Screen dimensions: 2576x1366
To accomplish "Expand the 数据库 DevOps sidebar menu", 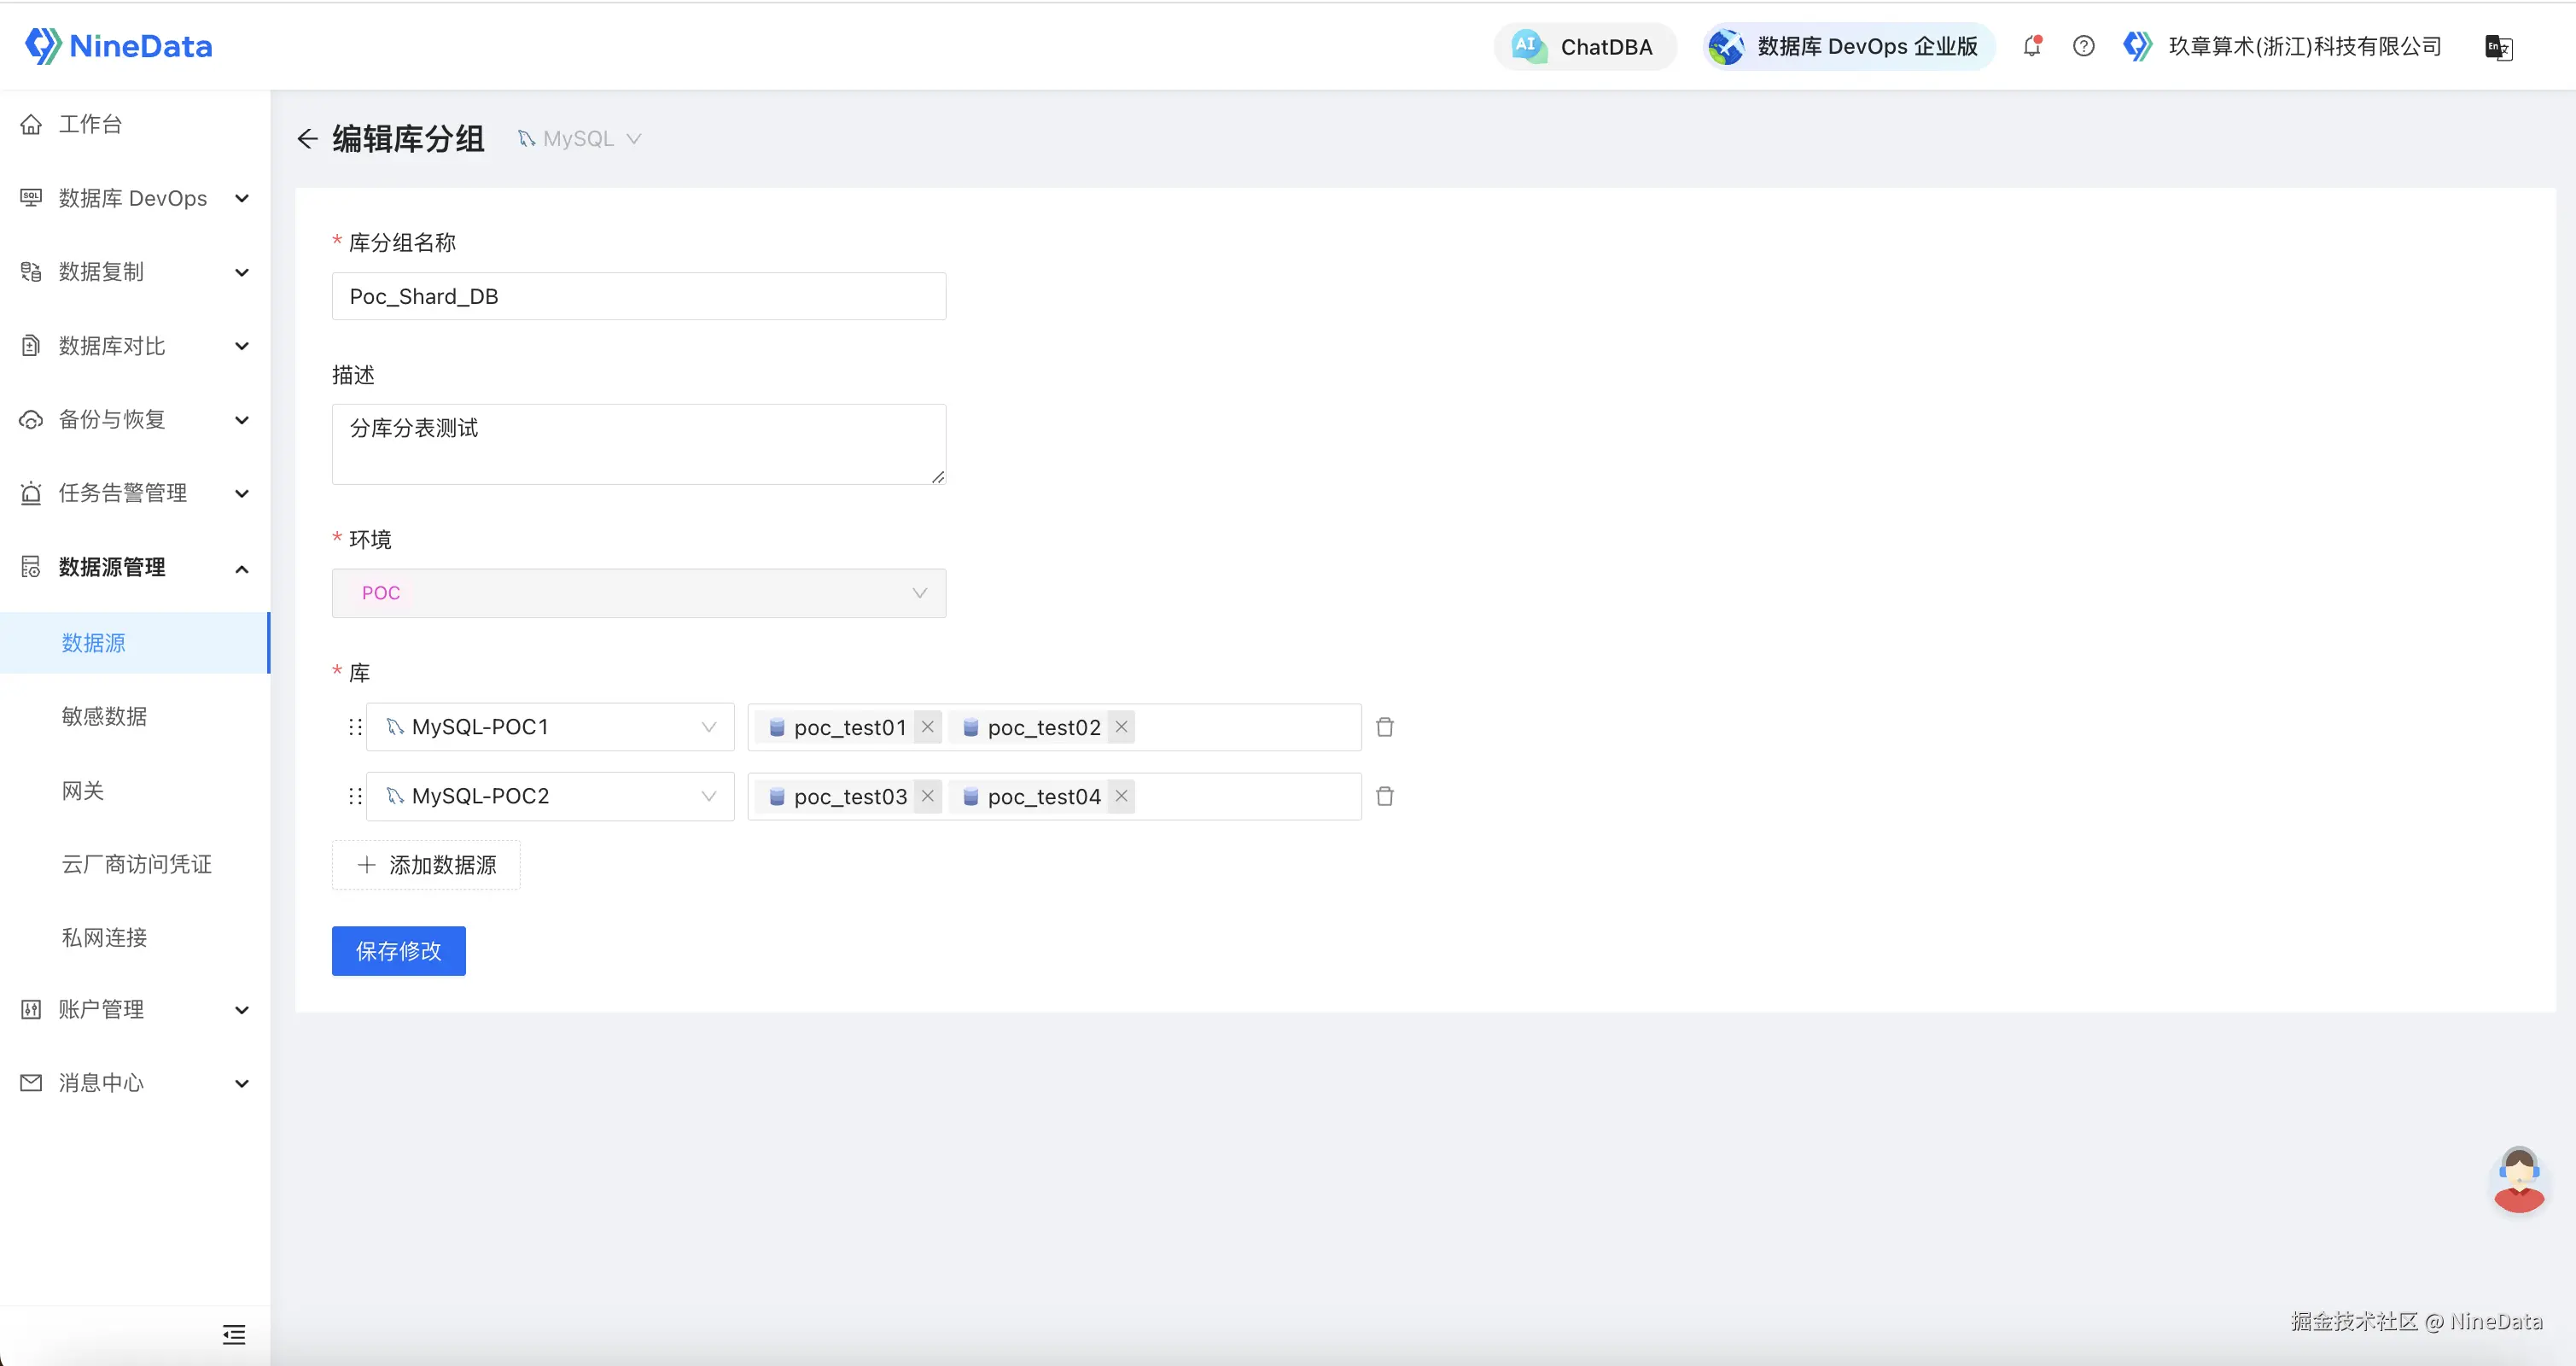I will pyautogui.click(x=134, y=198).
